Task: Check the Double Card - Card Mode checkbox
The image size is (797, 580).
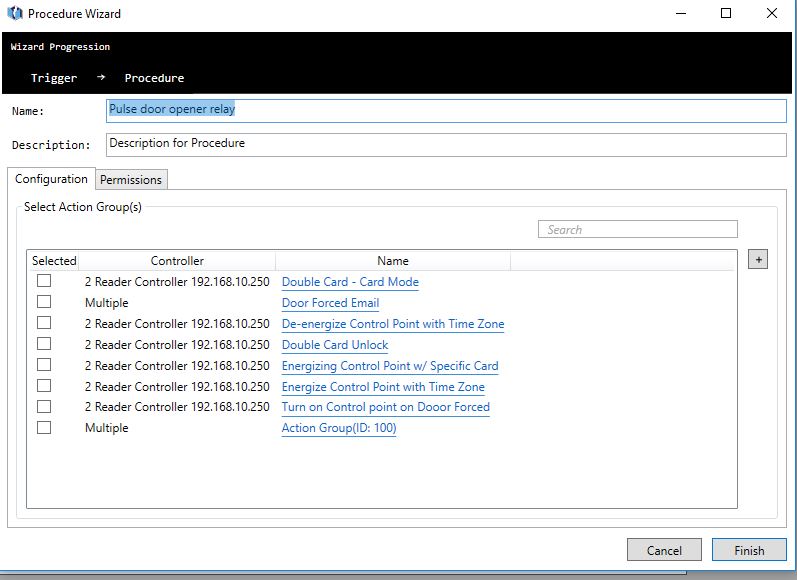Action: point(44,281)
